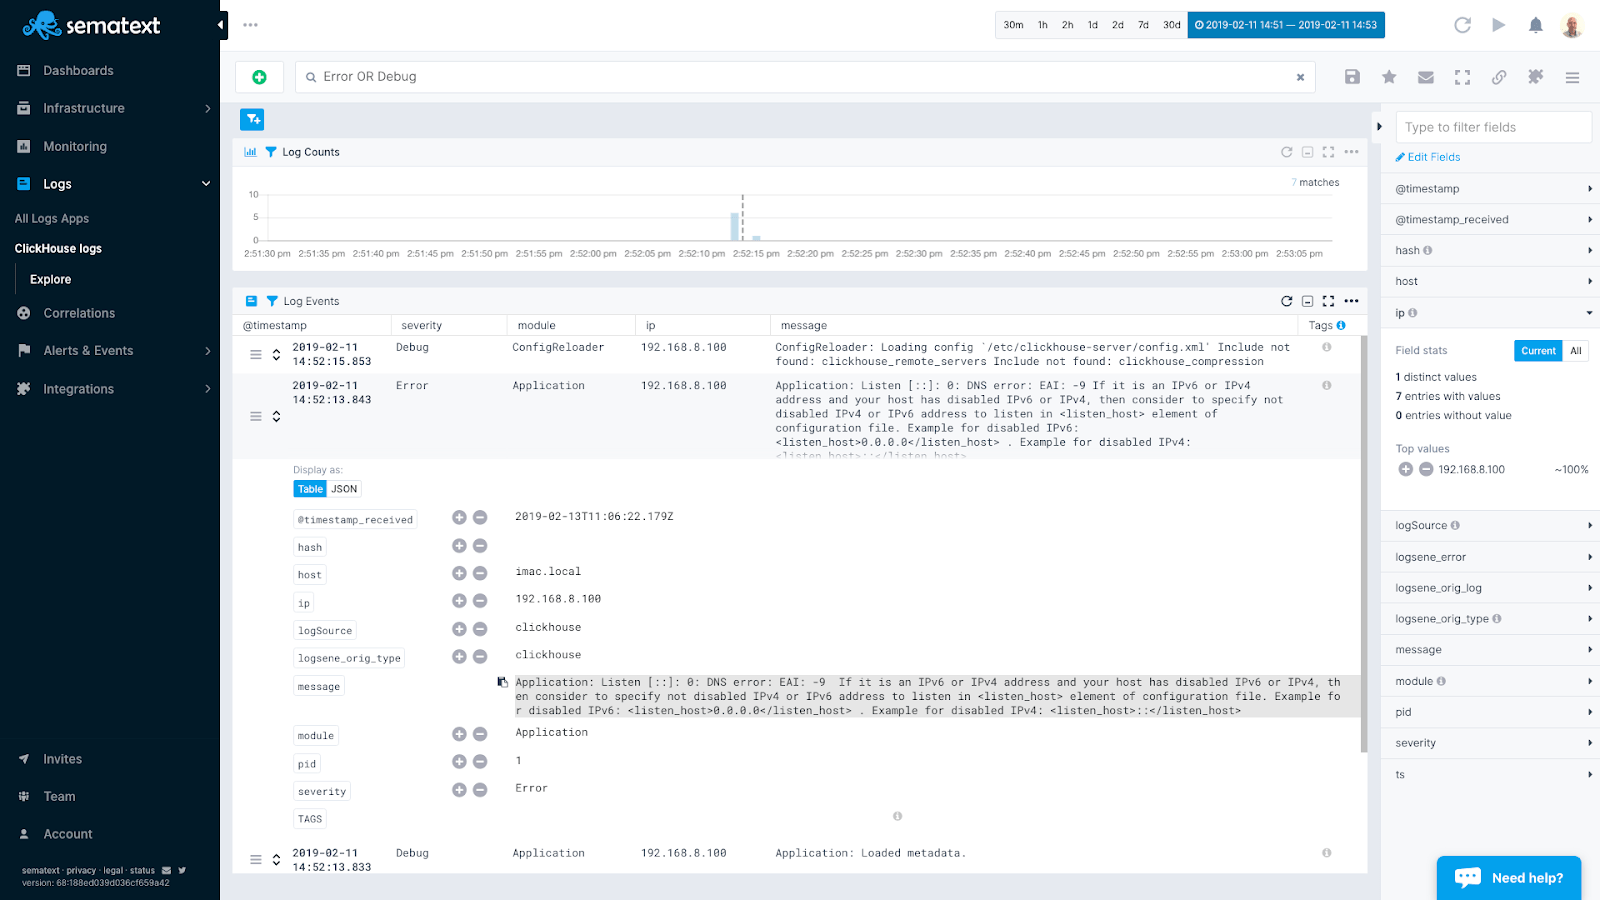Click the log events vertical scrollbar
This screenshot has height=900, width=1600.
pyautogui.click(x=1364, y=544)
